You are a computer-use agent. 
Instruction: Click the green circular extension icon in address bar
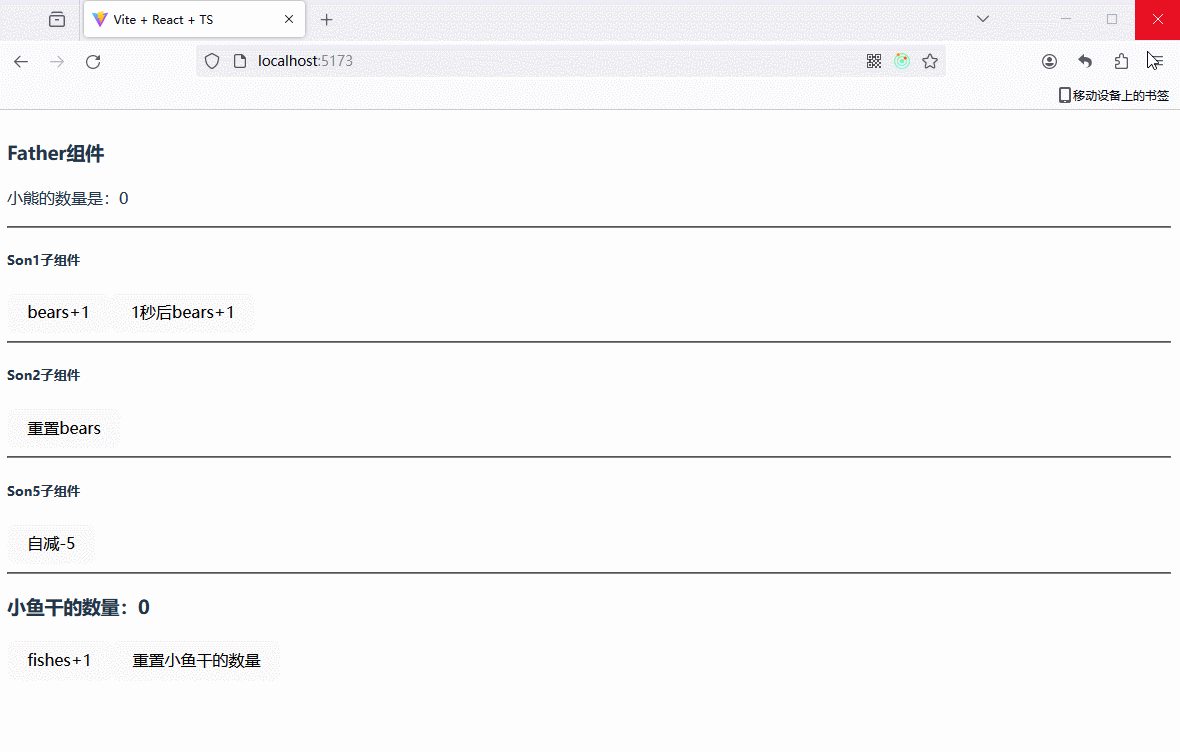click(x=902, y=61)
